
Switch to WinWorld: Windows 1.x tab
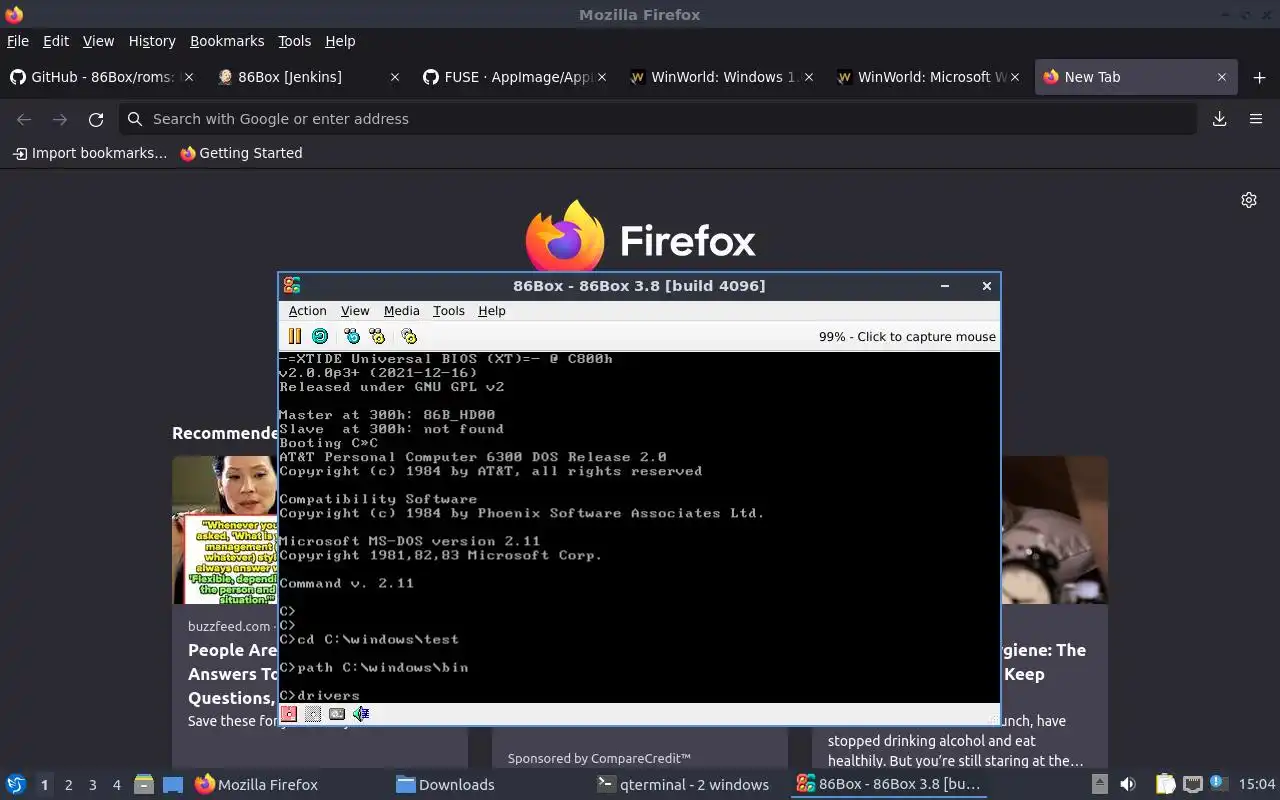tap(720, 77)
